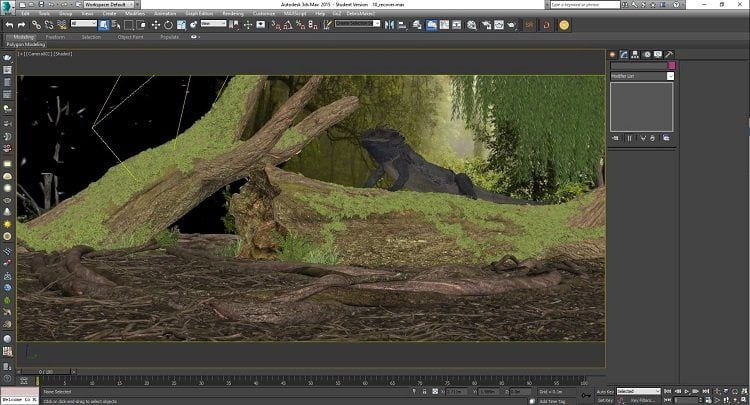The width and height of the screenshot is (750, 405).
Task: Click the Render Production teapot icon
Action: [x=512, y=25]
